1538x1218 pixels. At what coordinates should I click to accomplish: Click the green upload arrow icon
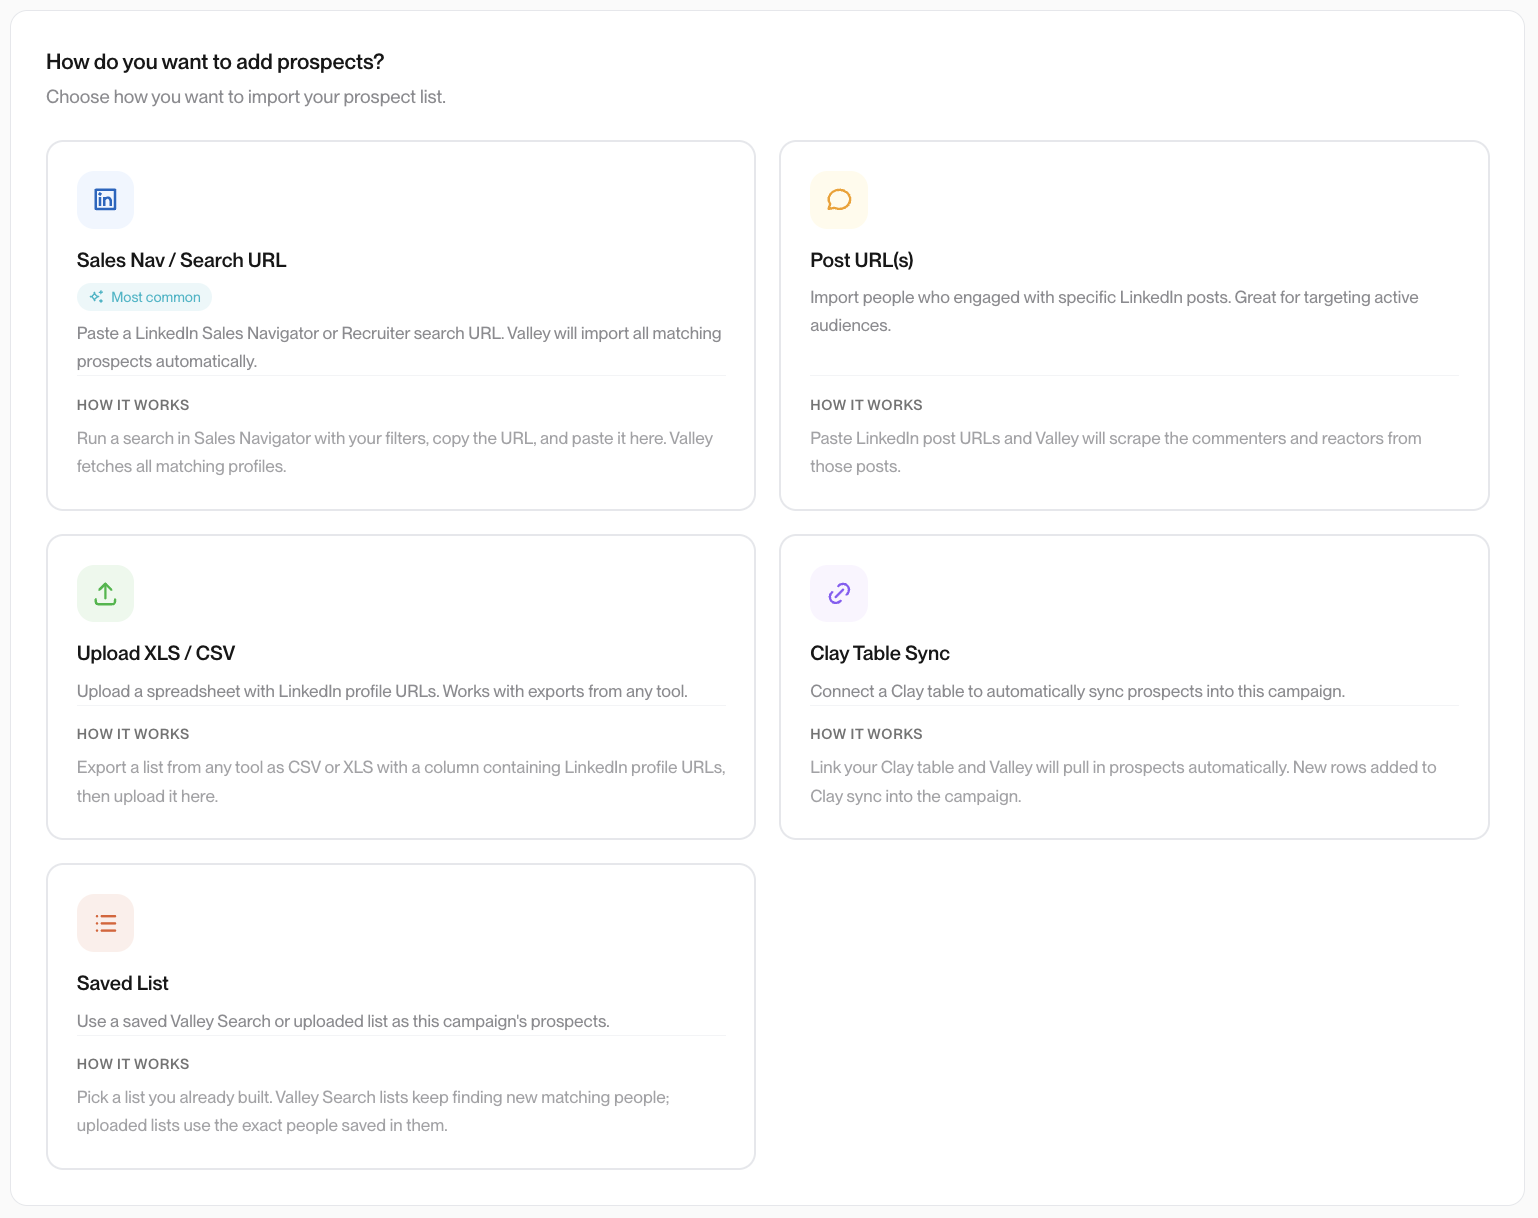tap(105, 593)
